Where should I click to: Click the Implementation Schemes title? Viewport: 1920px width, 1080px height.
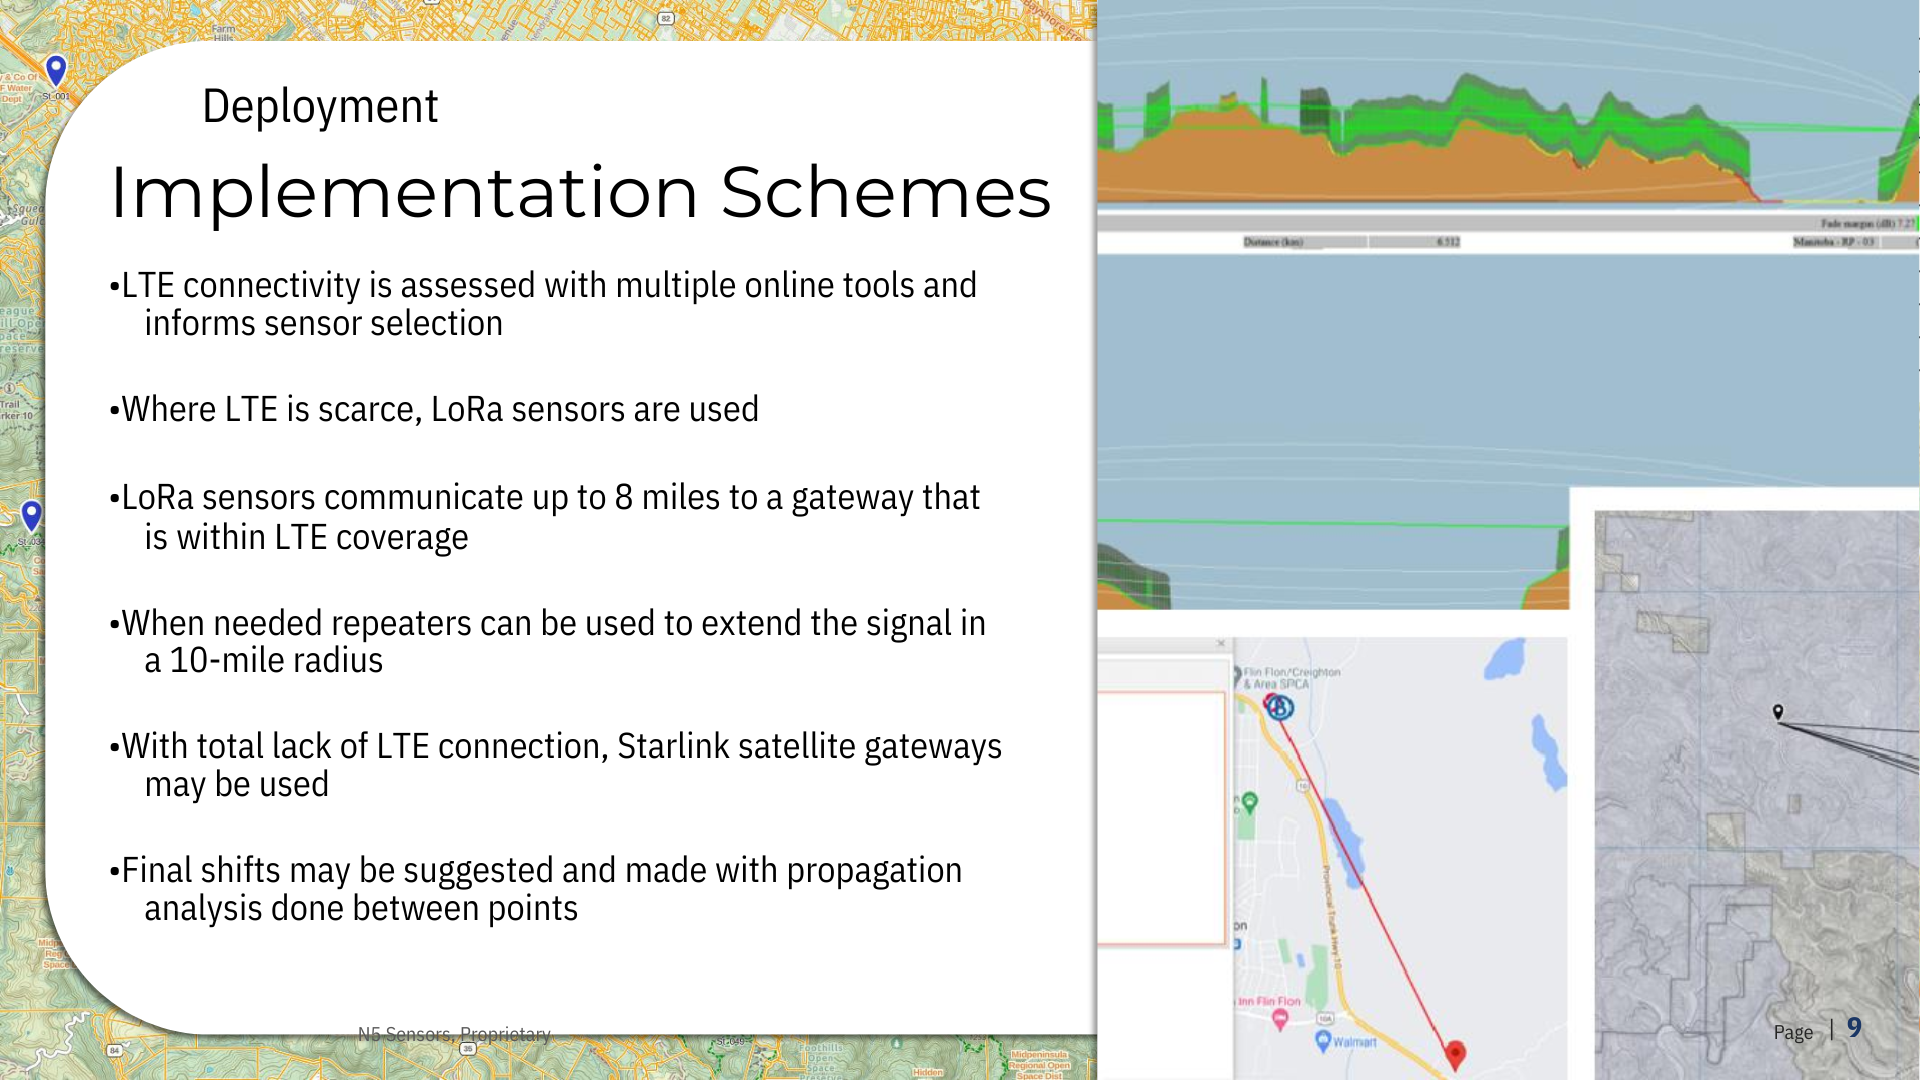coord(580,192)
